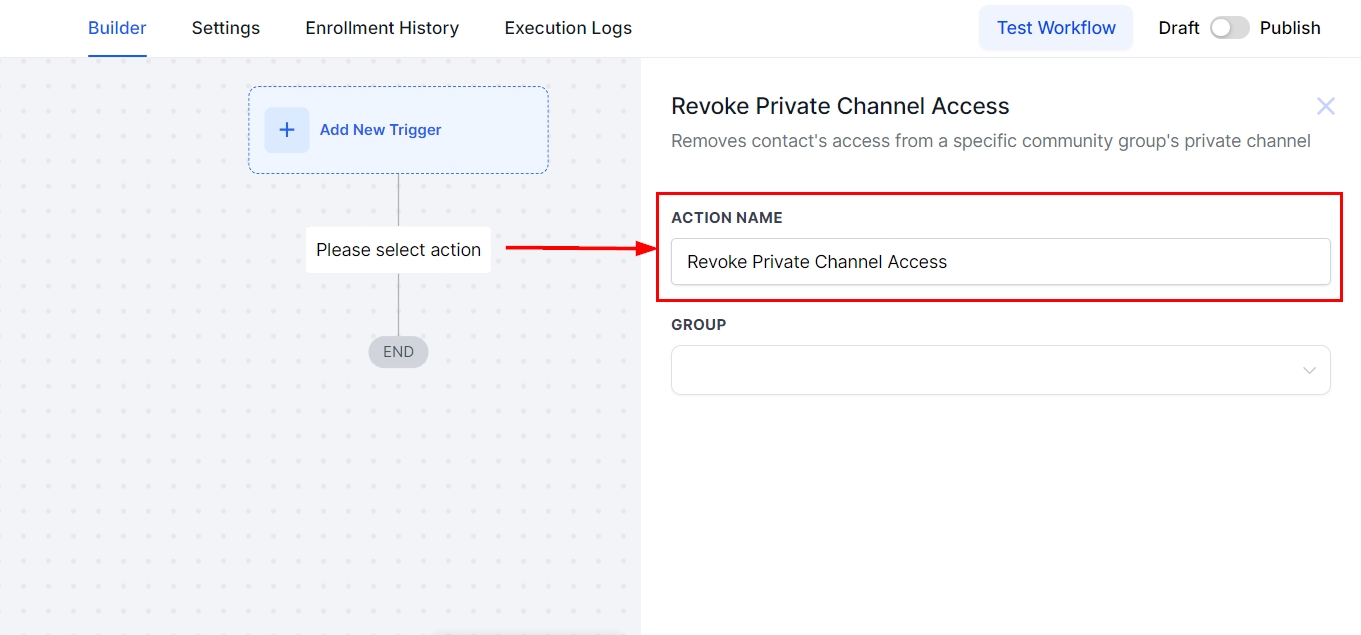Focus the Action Name input field
Screen dimensions: 1361x635
[x=1000, y=262]
